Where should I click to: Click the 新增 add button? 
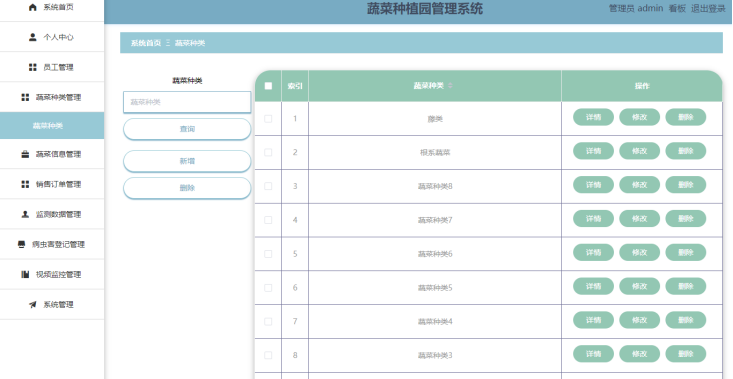click(187, 161)
